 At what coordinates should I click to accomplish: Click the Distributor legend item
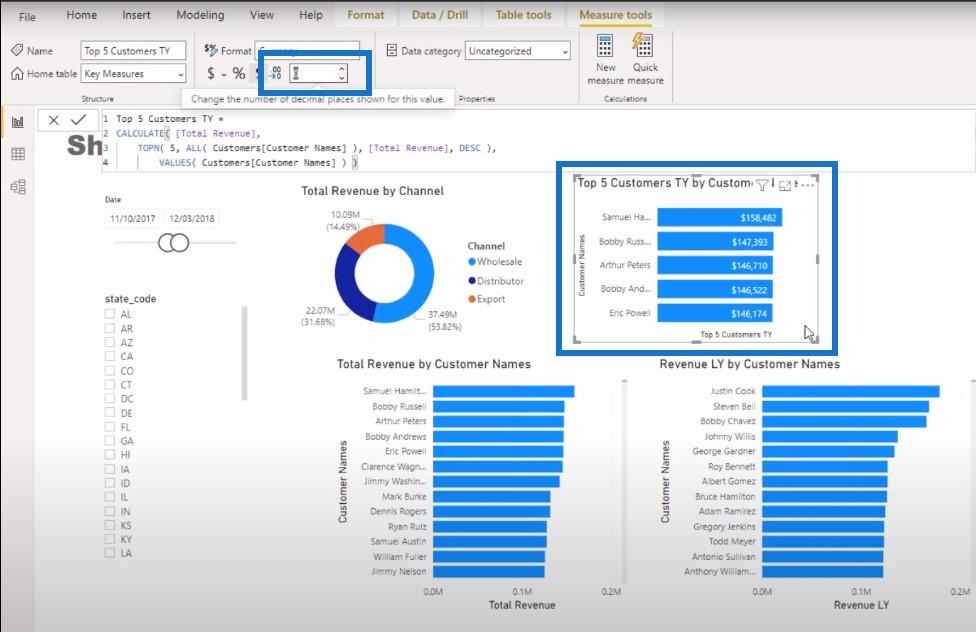pos(495,281)
